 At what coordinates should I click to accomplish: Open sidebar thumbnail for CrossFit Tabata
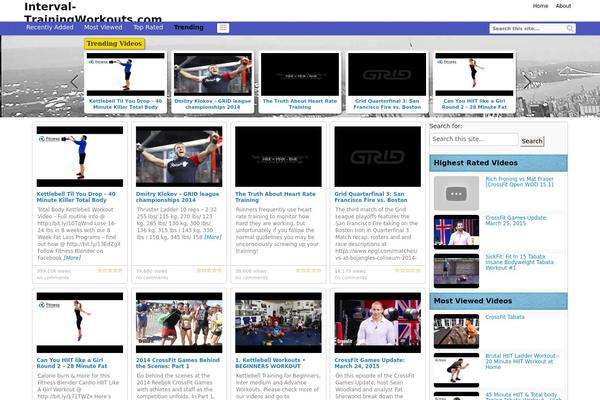point(456,331)
